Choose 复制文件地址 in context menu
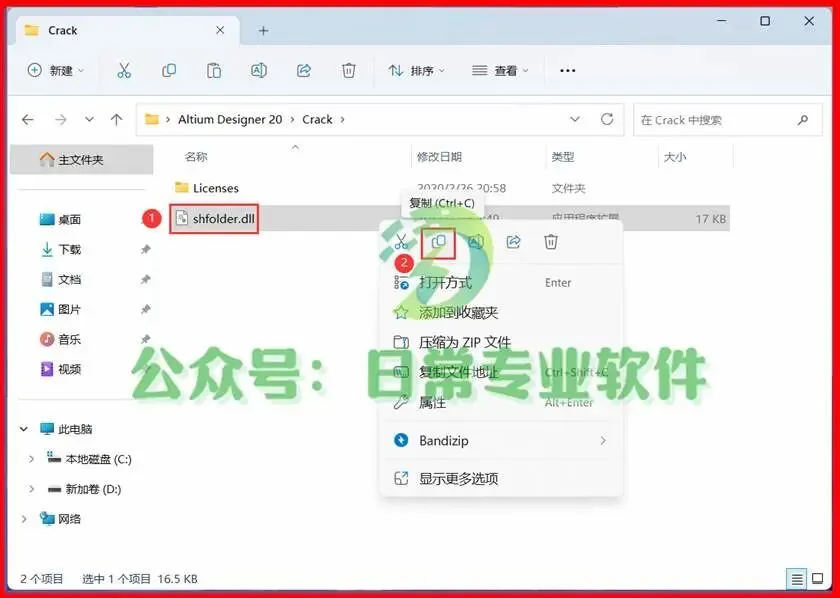Image resolution: width=840 pixels, height=598 pixels. click(x=501, y=372)
